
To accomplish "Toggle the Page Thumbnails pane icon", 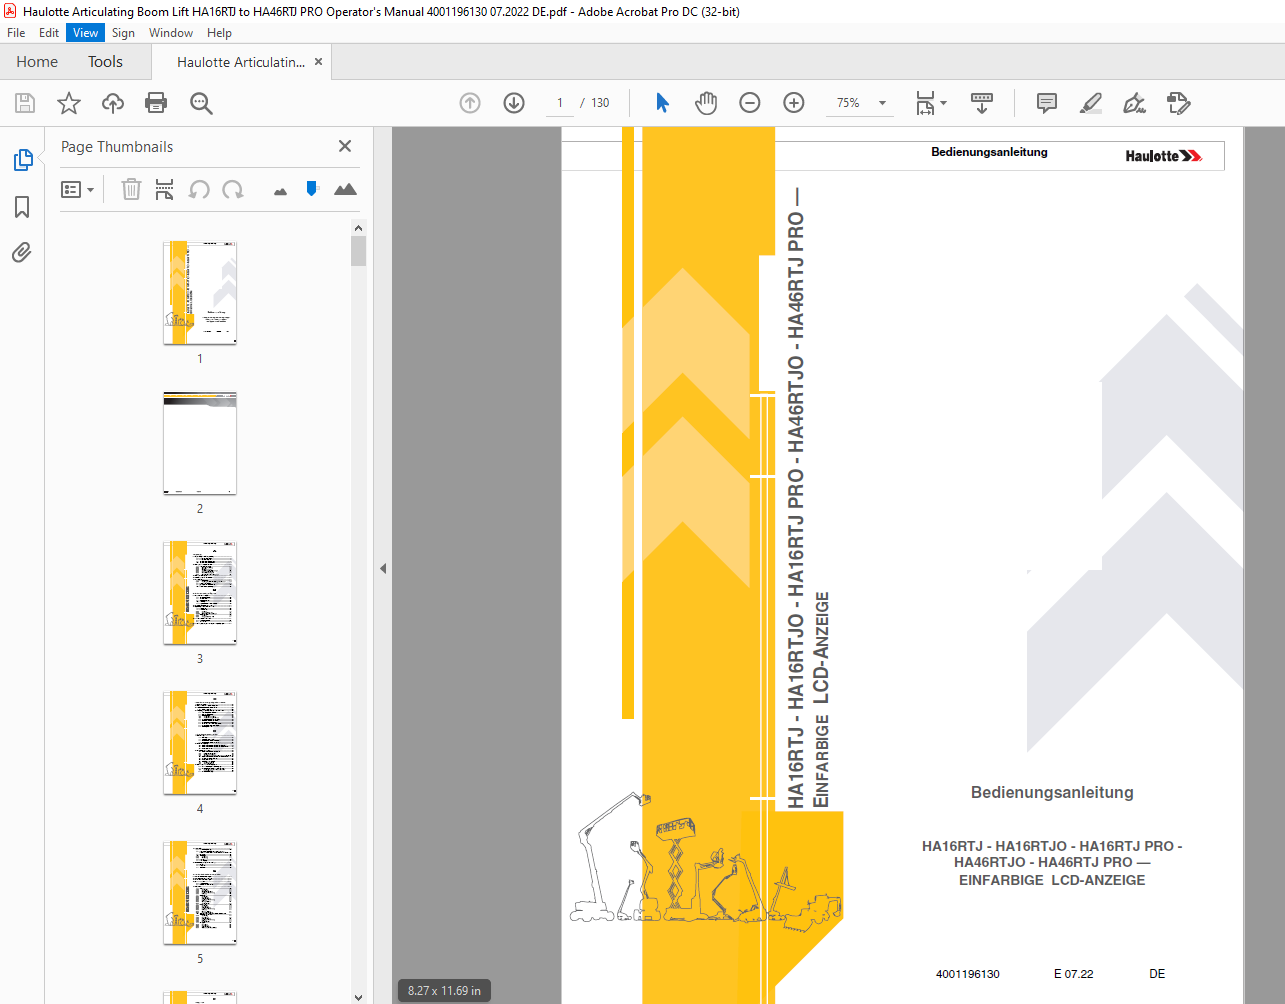I will tap(22, 160).
